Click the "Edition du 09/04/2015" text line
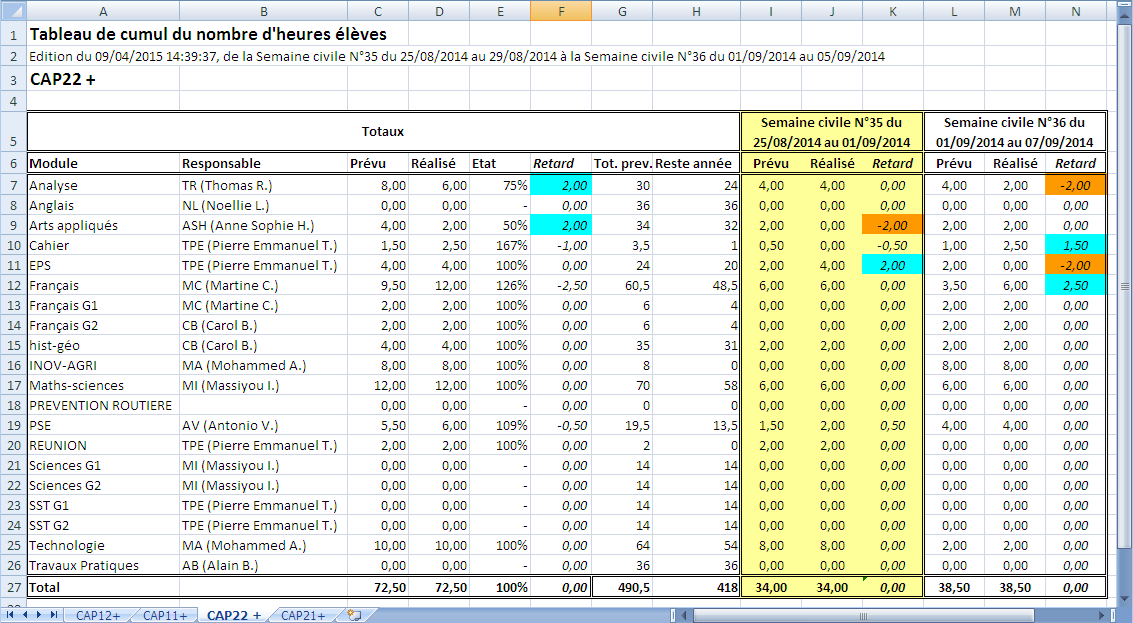 tap(457, 56)
